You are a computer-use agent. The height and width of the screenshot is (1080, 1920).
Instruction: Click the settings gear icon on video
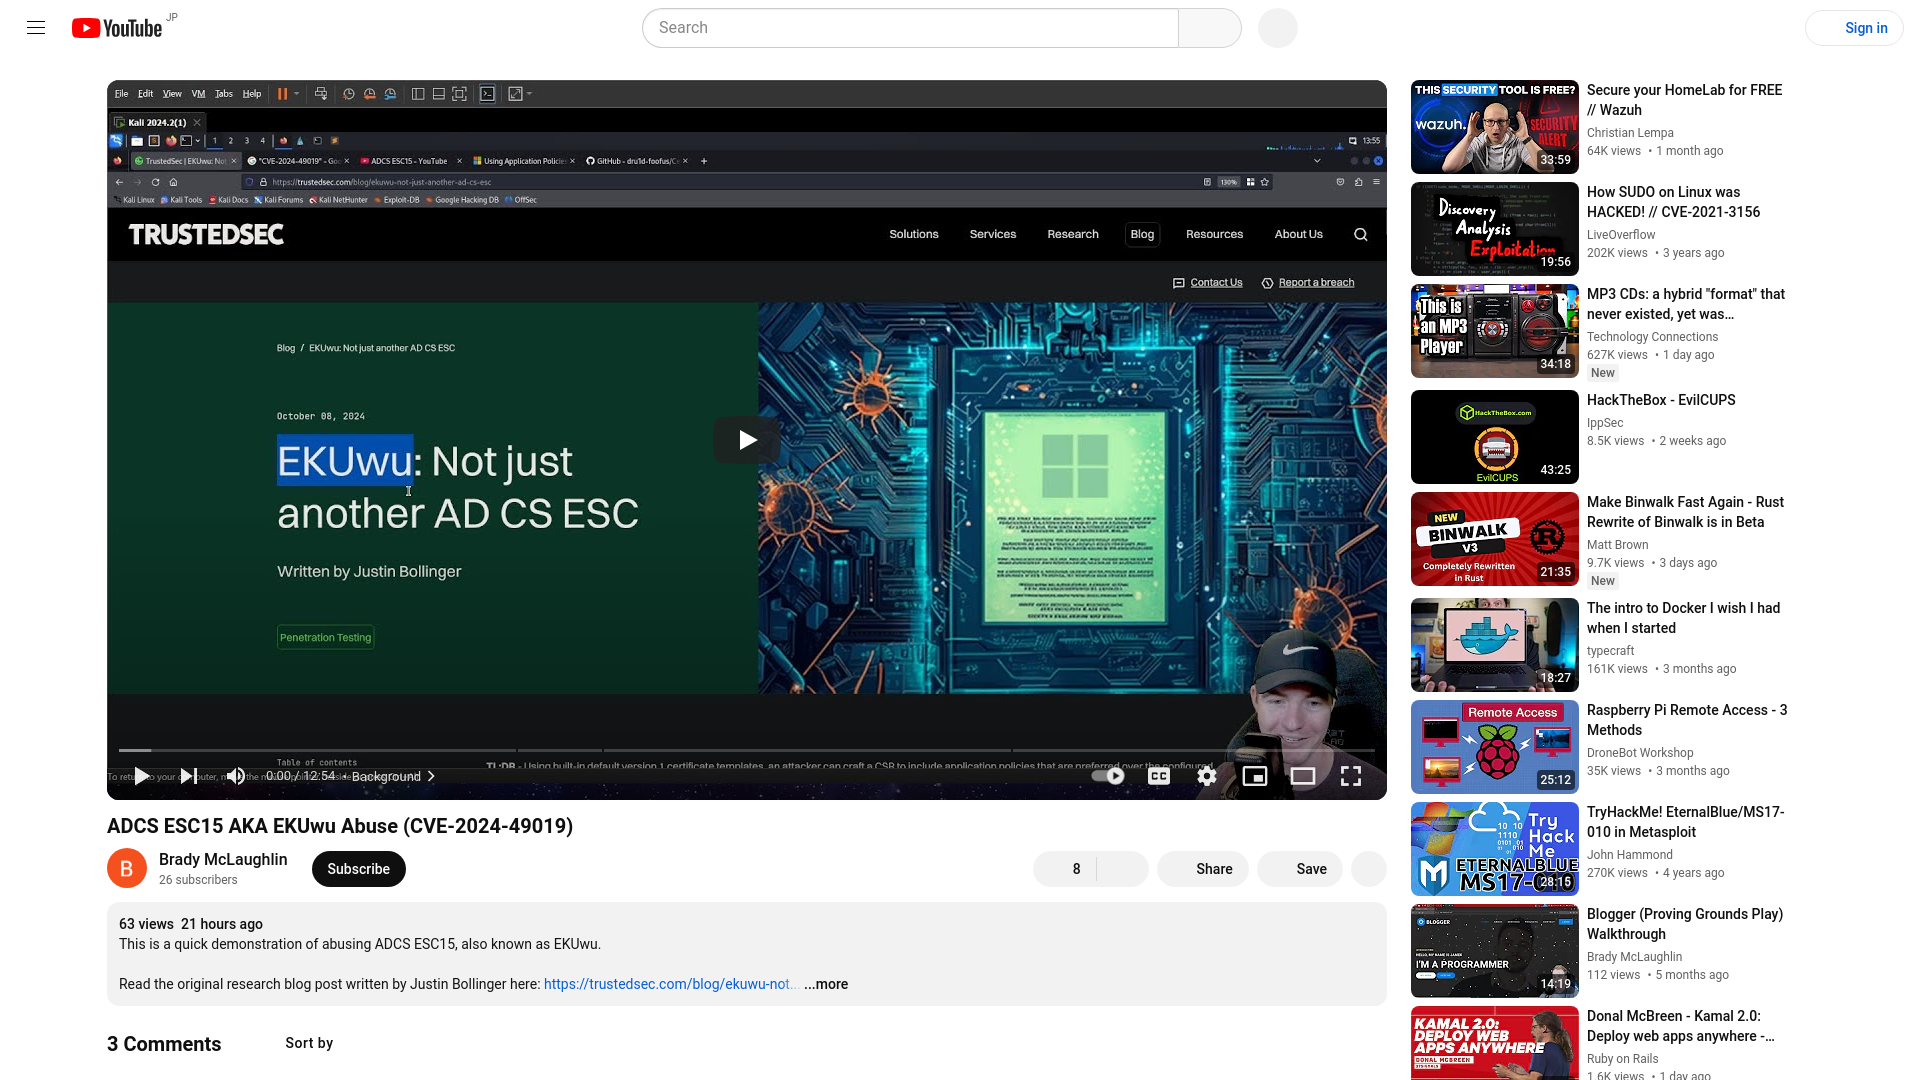coord(1207,775)
